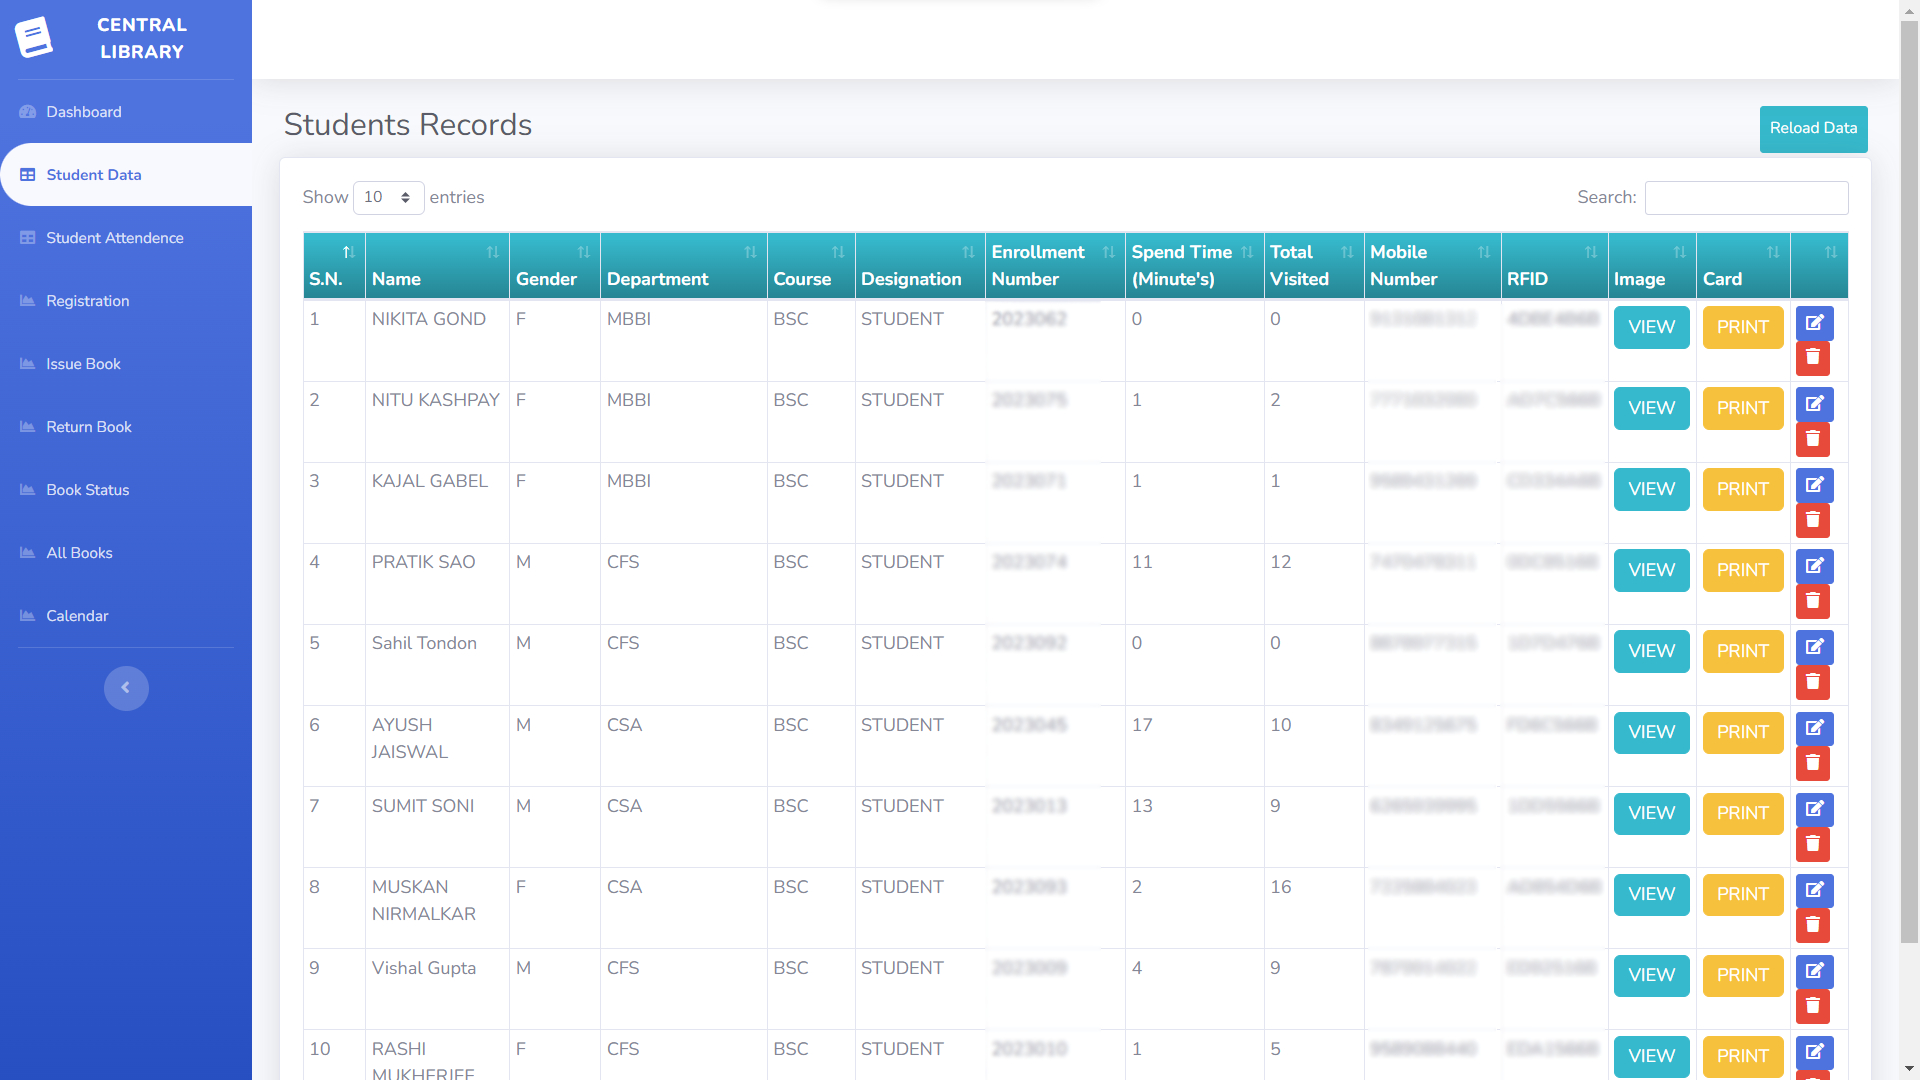This screenshot has width=1920, height=1080.
Task: Edit Vishal Gupta's record
Action: tap(1814, 972)
